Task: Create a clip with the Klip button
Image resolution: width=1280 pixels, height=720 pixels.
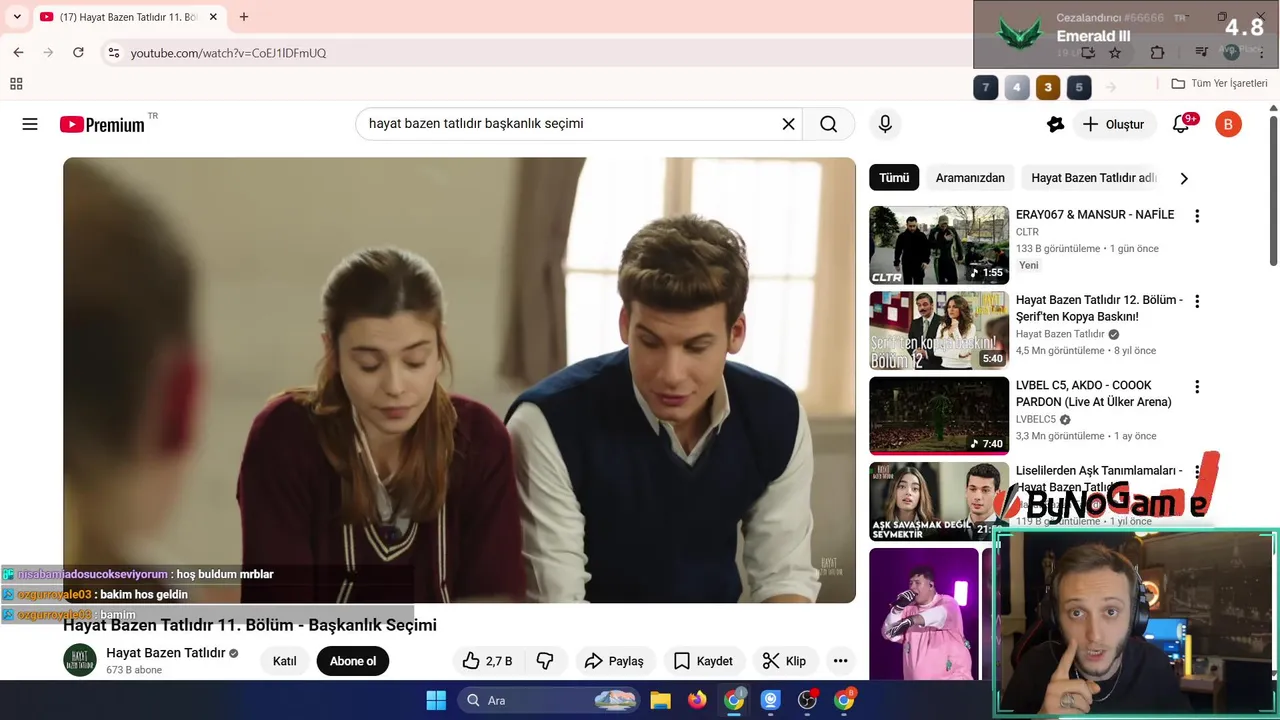Action: (784, 661)
